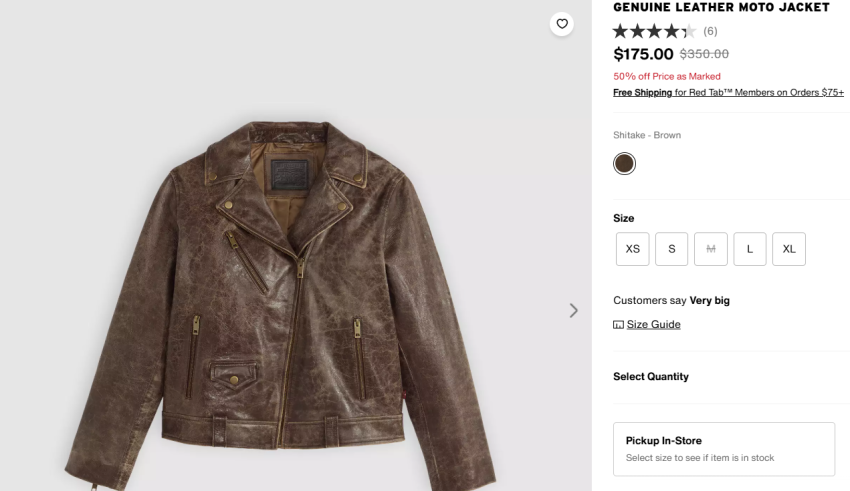The image size is (850, 491).
Task: Pick size XL
Action: 789,249
